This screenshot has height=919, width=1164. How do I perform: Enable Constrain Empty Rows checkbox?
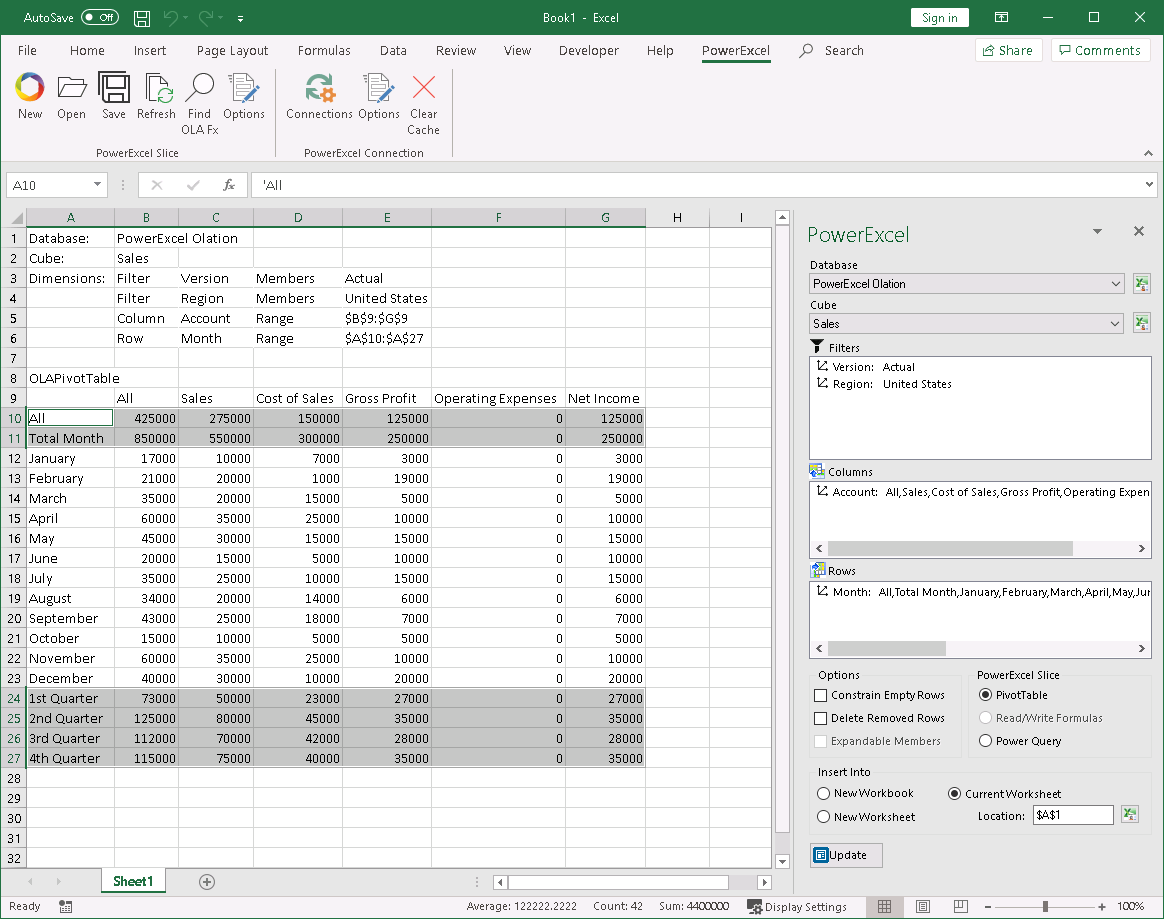pos(820,696)
